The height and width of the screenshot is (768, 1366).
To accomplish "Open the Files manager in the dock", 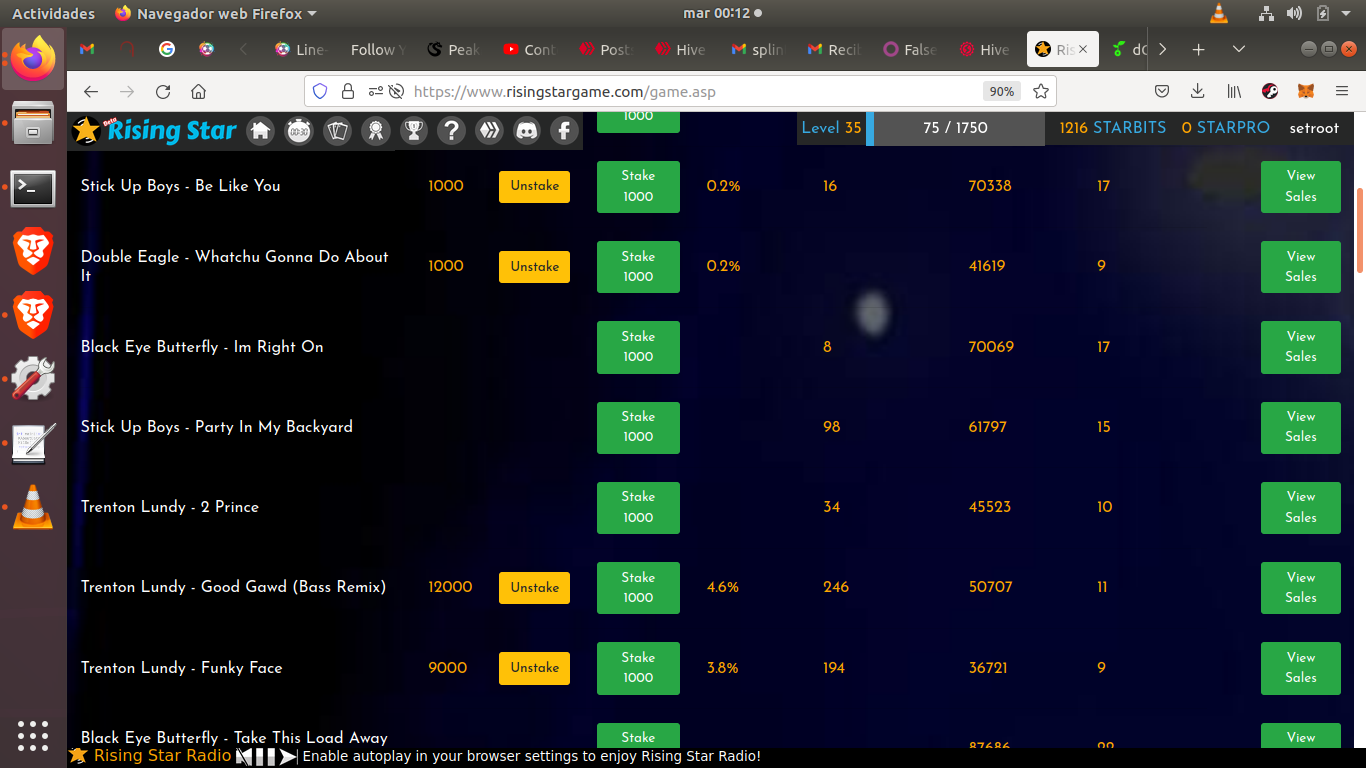I will point(33,123).
